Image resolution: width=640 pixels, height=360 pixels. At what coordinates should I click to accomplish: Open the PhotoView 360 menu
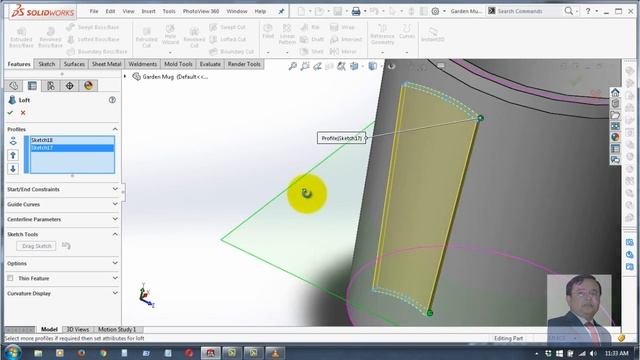(201, 11)
